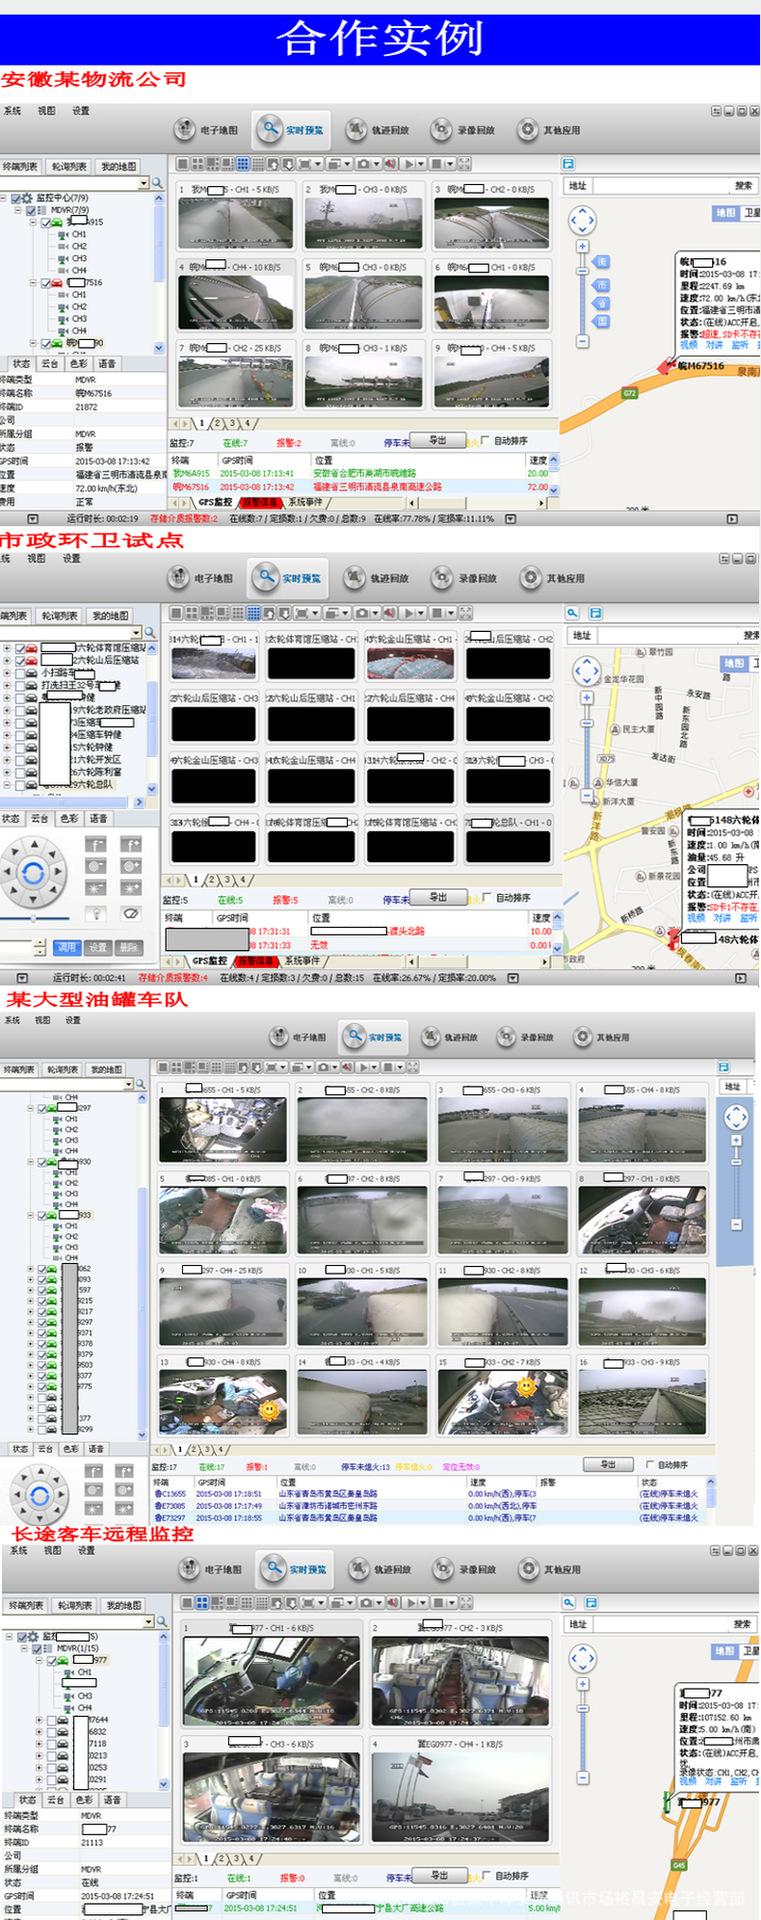Click the map pan control in 安徽某物流公司 window
The height and width of the screenshot is (1920, 761).
pyautogui.click(x=582, y=220)
